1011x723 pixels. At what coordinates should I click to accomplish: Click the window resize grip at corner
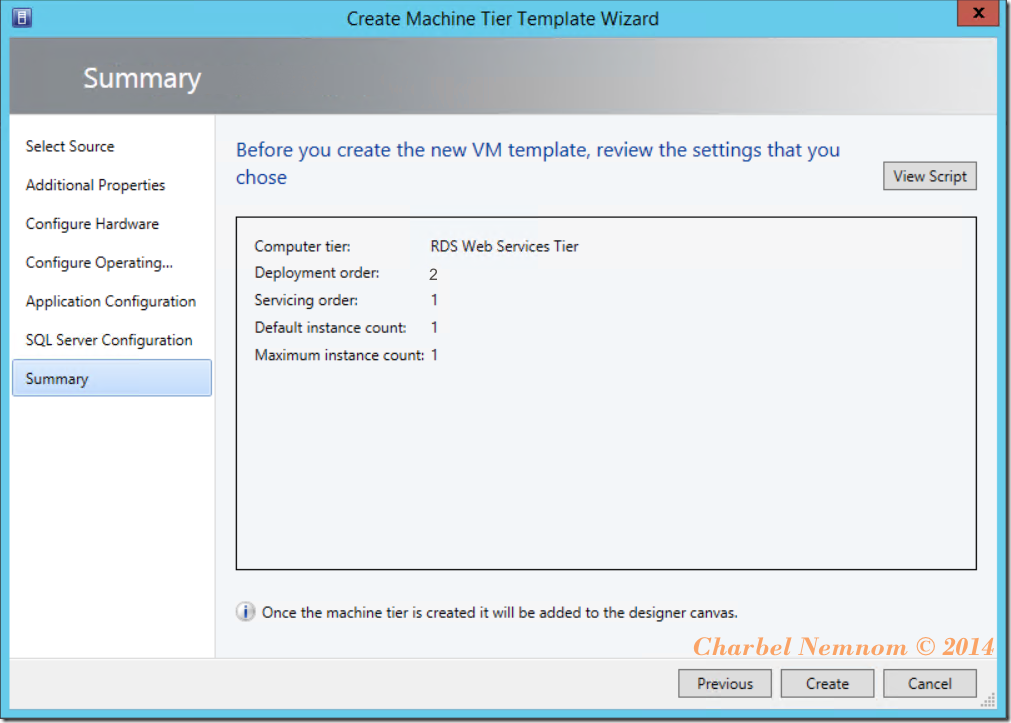click(x=988, y=700)
